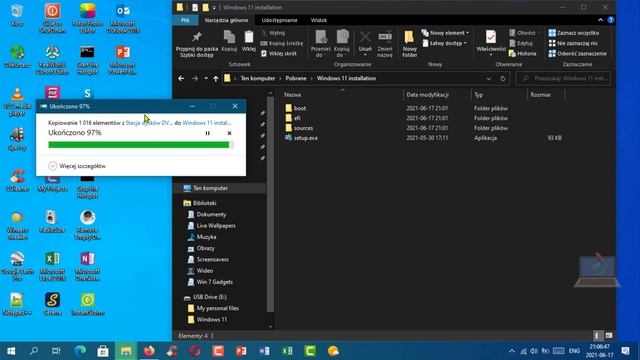Image resolution: width=640 pixels, height=360 pixels.
Task: Click Pobrane in address breadcrumb
Action: [296, 78]
